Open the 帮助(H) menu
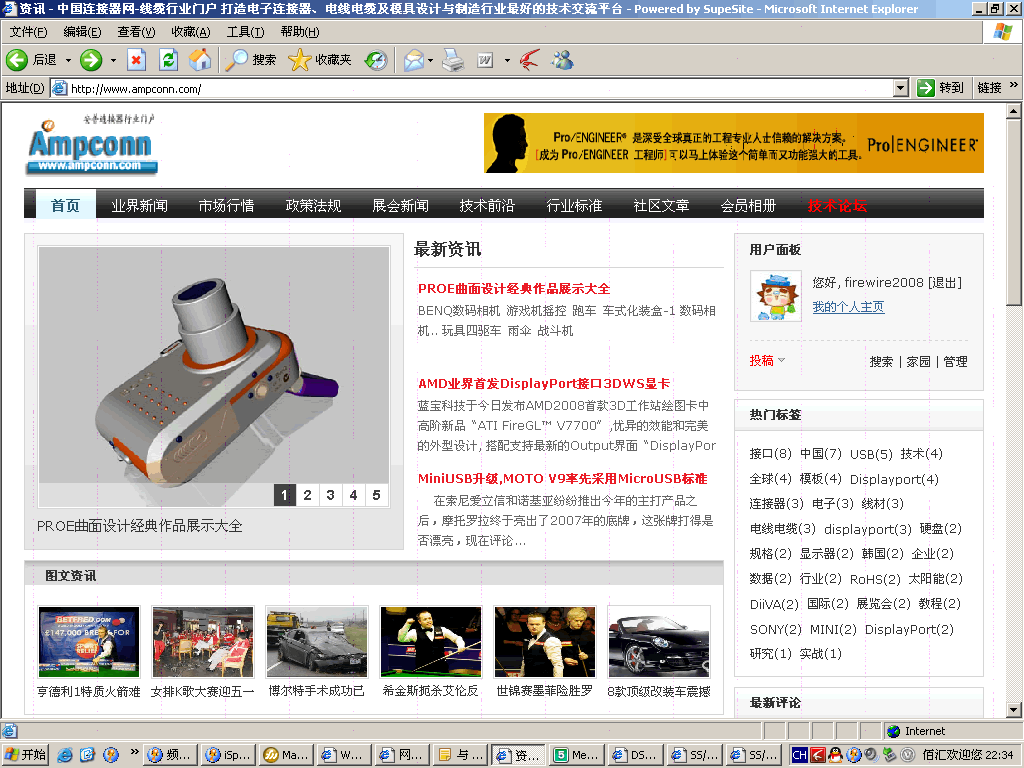This screenshot has width=1024, height=768. 300,32
